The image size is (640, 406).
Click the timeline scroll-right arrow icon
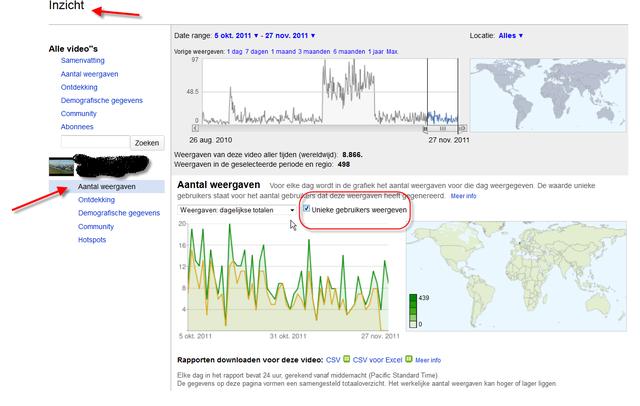click(463, 128)
